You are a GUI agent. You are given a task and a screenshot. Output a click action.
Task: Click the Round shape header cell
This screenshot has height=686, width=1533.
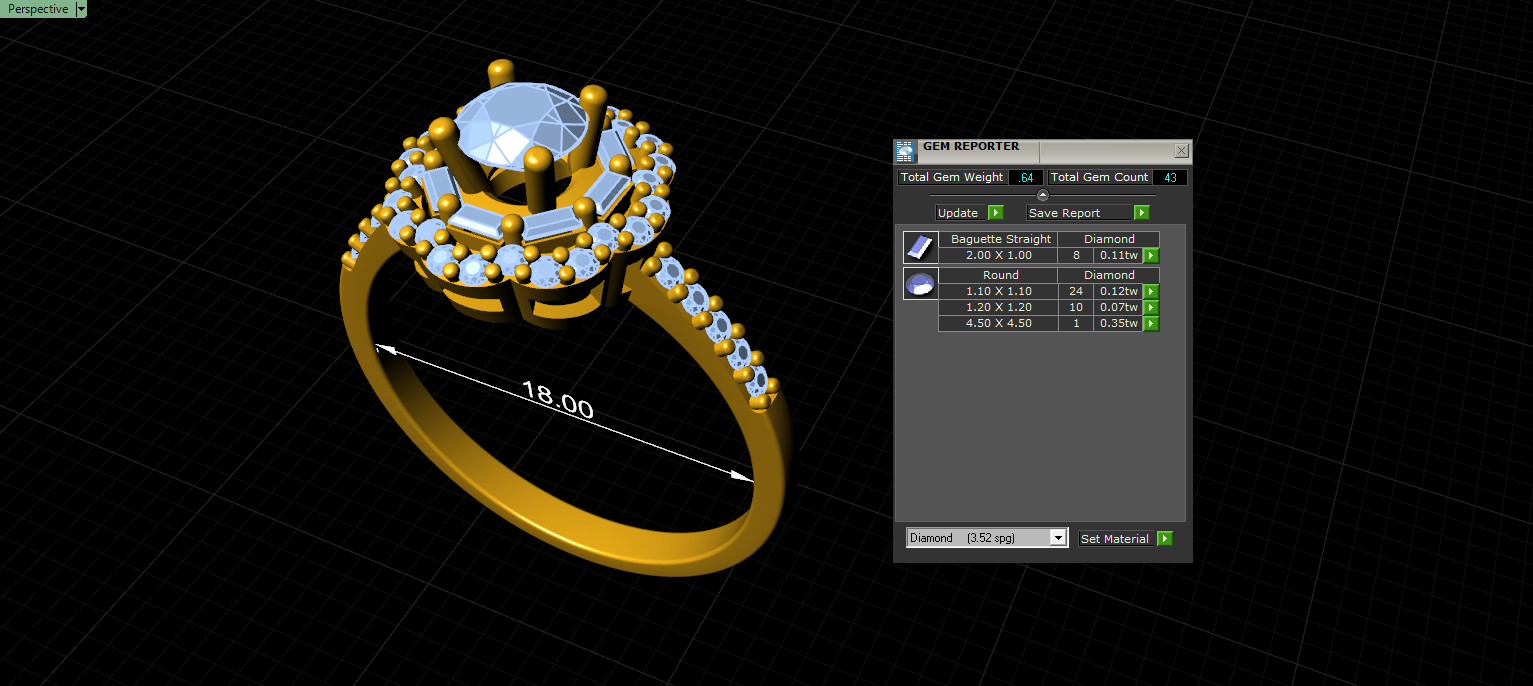pos(1000,275)
